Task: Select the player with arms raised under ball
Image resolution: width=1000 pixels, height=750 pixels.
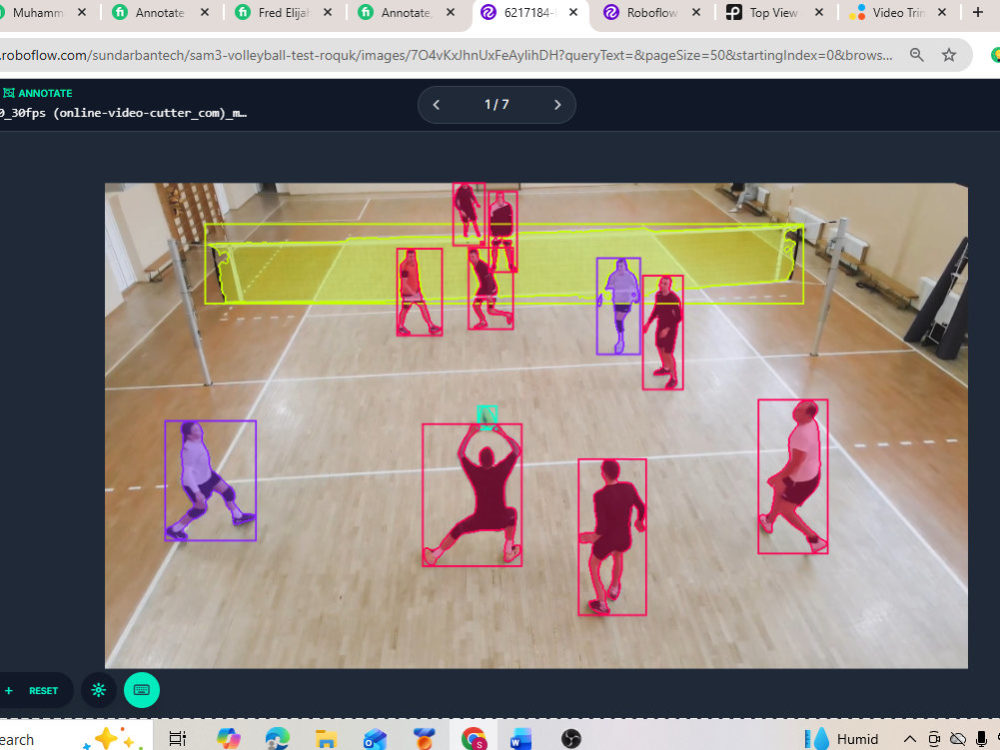Action: 472,495
